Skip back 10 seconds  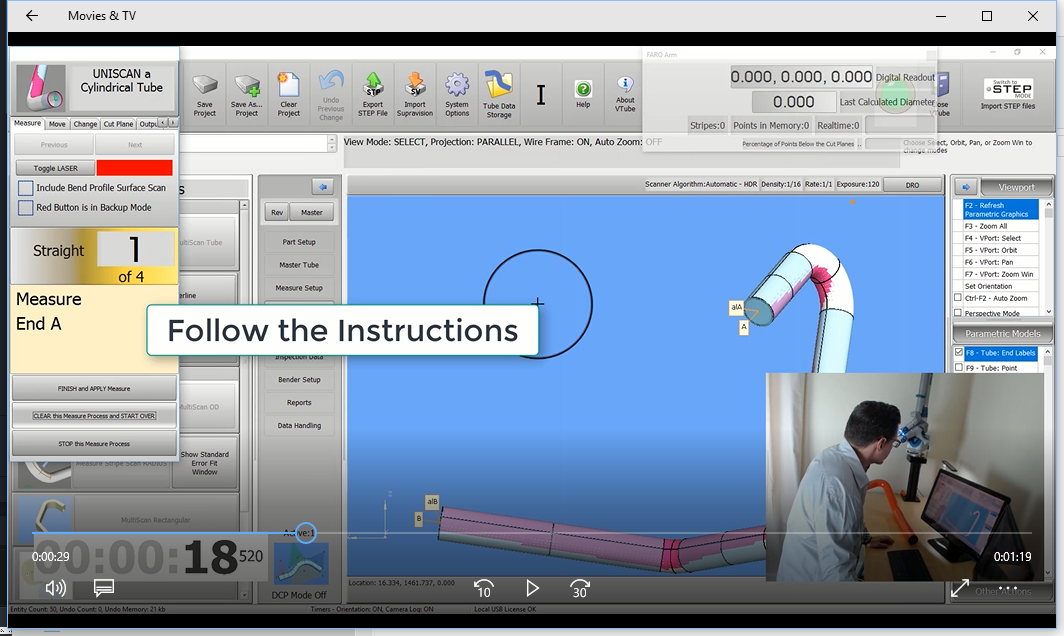click(x=483, y=588)
